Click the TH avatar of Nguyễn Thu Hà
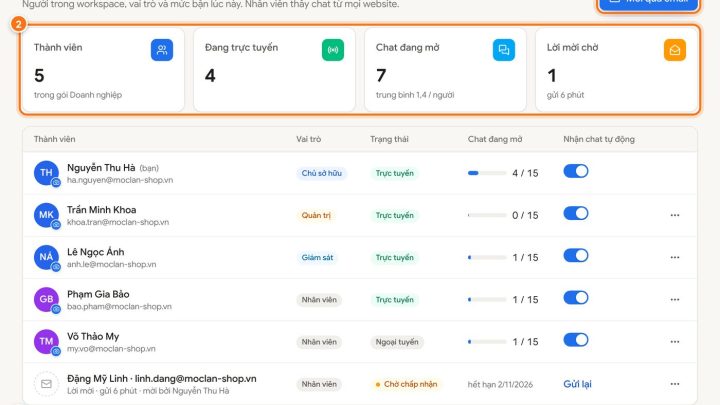This screenshot has width=720, height=405. 46,173
